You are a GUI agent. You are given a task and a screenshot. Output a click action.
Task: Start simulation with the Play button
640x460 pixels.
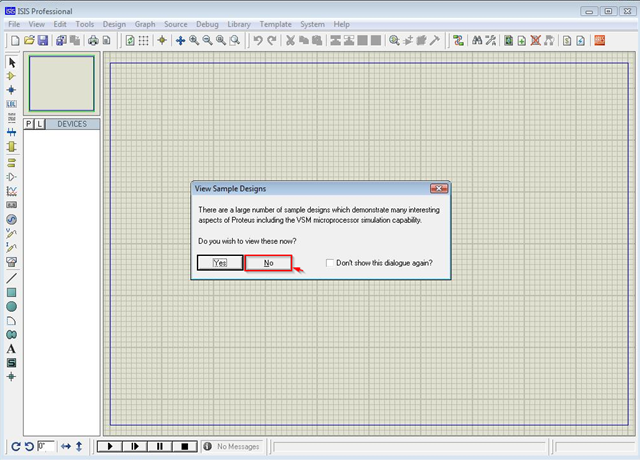(x=110, y=447)
